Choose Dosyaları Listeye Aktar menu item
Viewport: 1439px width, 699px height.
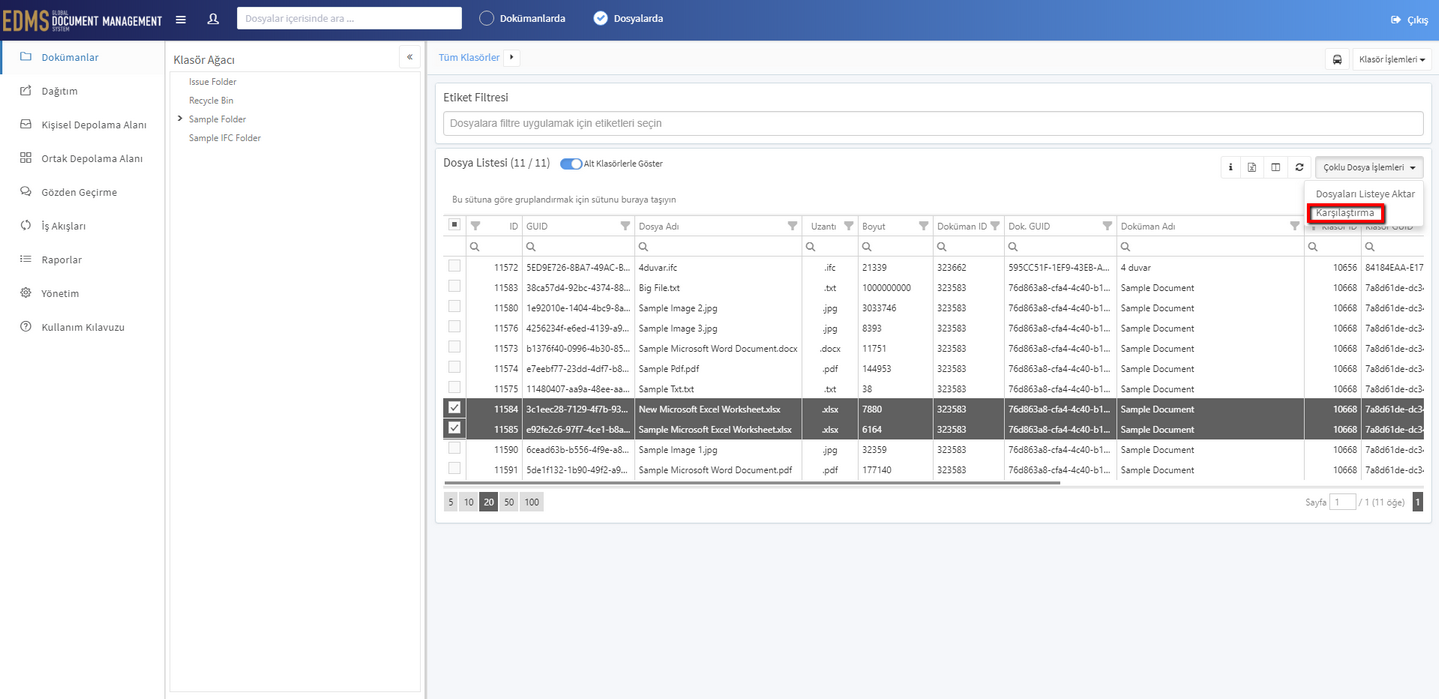[x=1365, y=194]
